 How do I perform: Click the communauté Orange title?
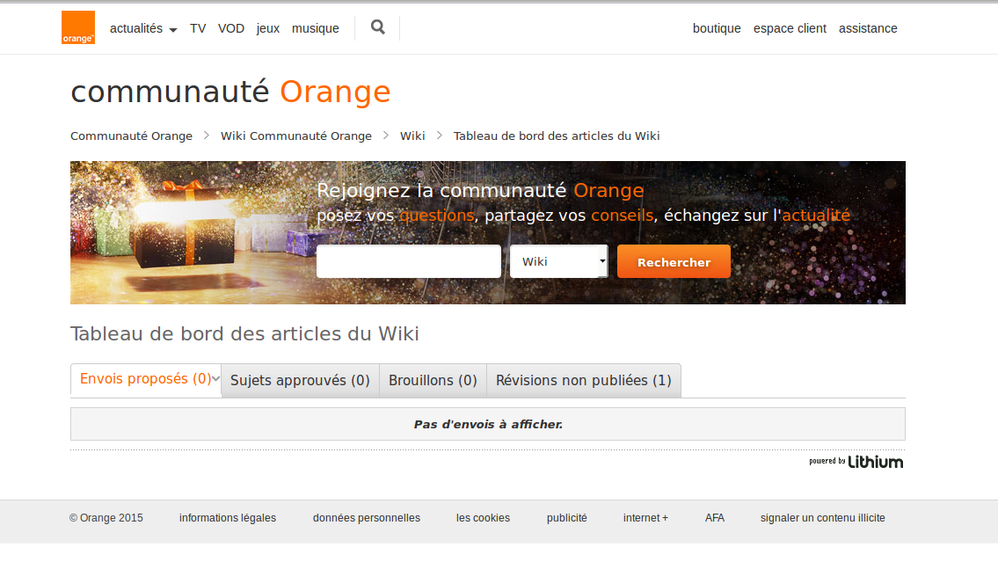(x=230, y=92)
